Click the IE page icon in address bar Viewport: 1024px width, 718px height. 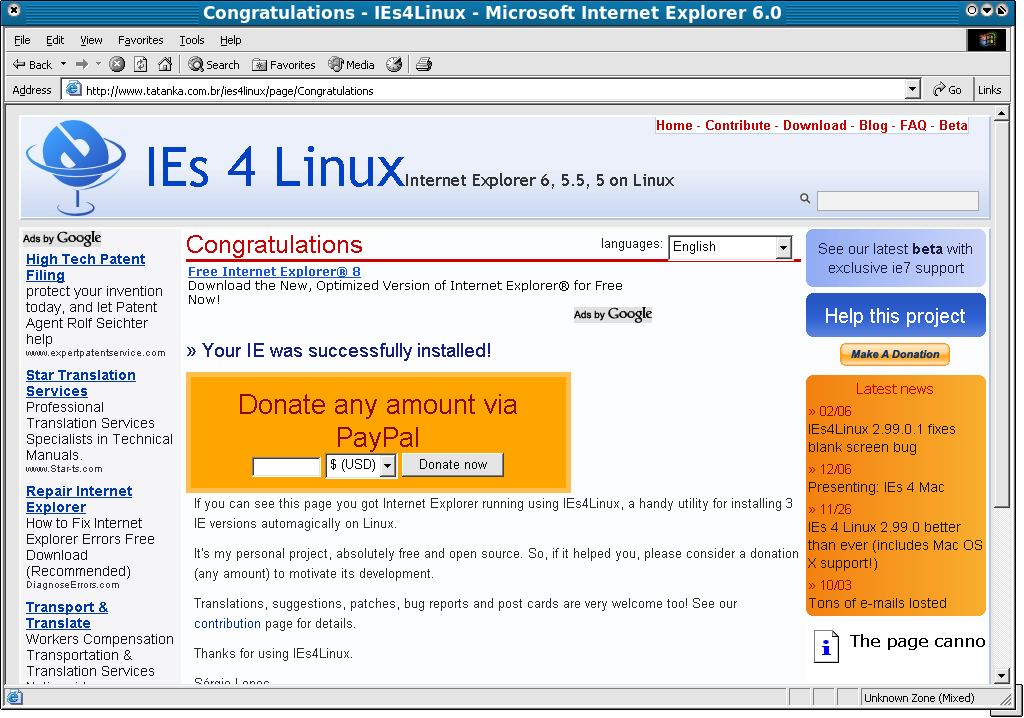[74, 89]
